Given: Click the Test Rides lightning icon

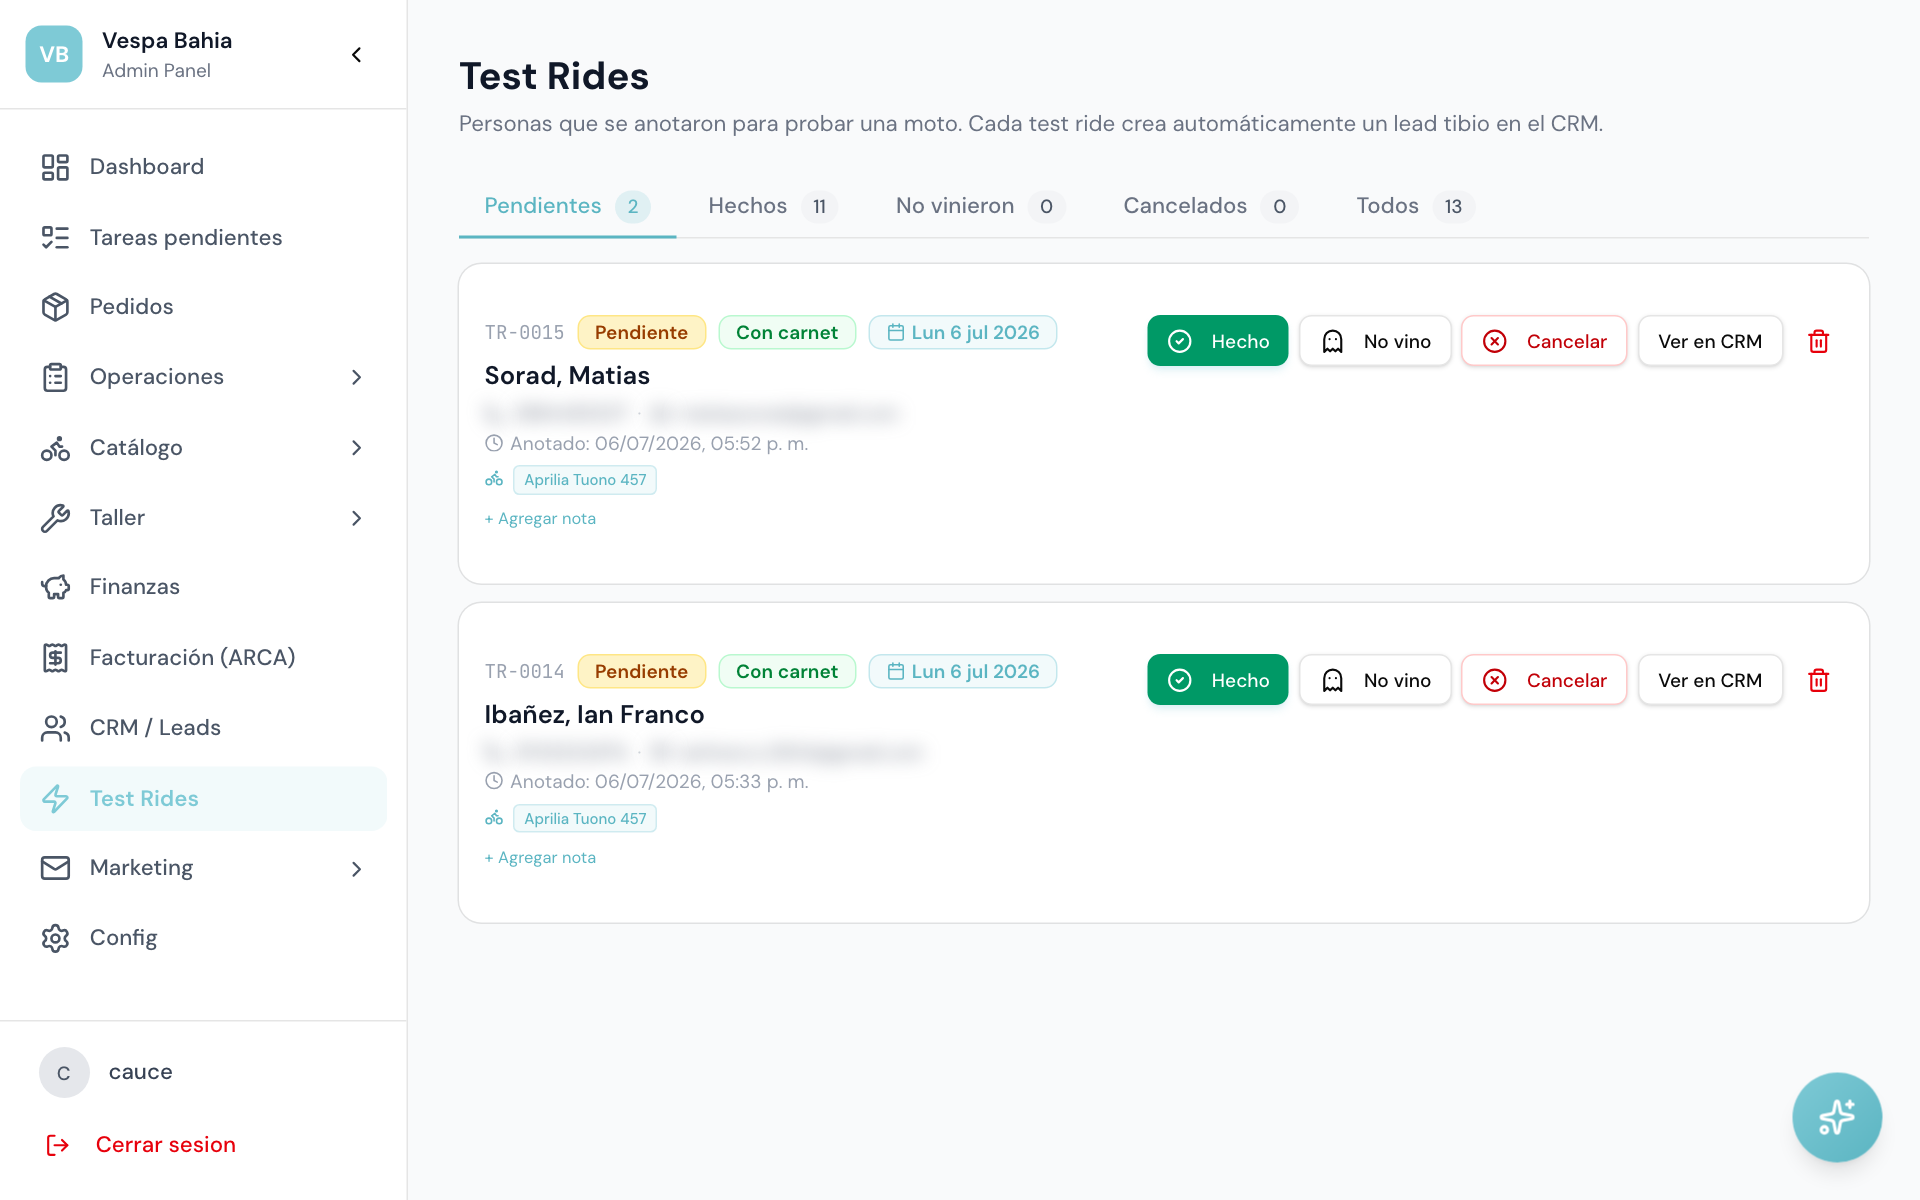Looking at the screenshot, I should pos(55,798).
